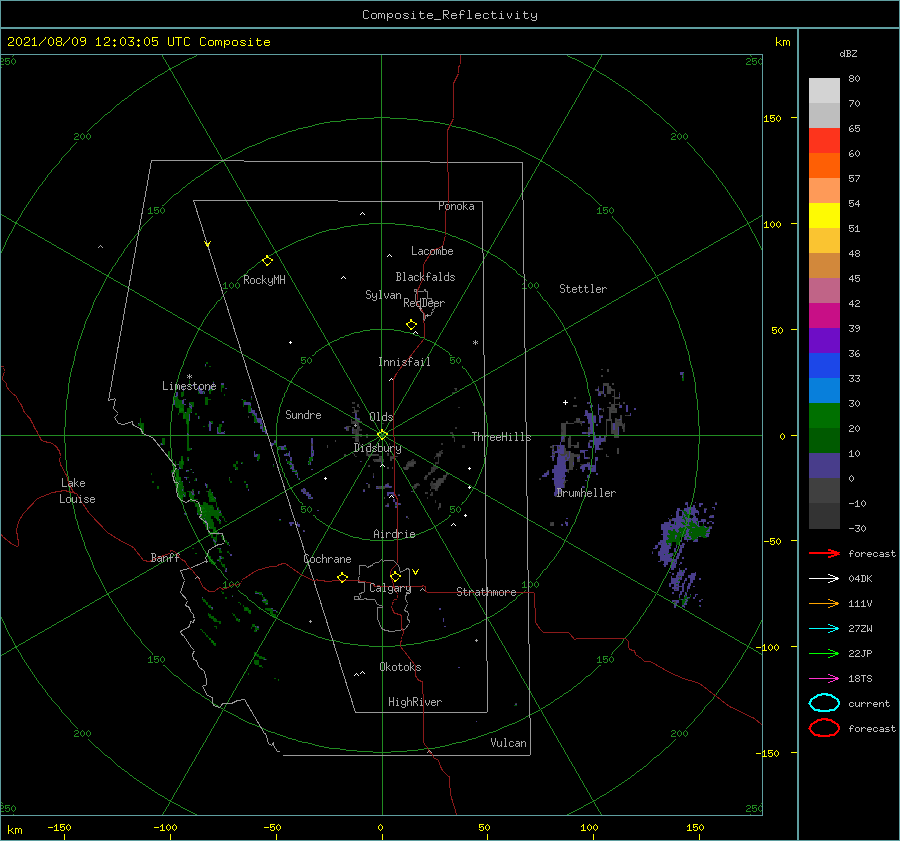Click the white plus marker northwest of Drumheller

point(565,402)
